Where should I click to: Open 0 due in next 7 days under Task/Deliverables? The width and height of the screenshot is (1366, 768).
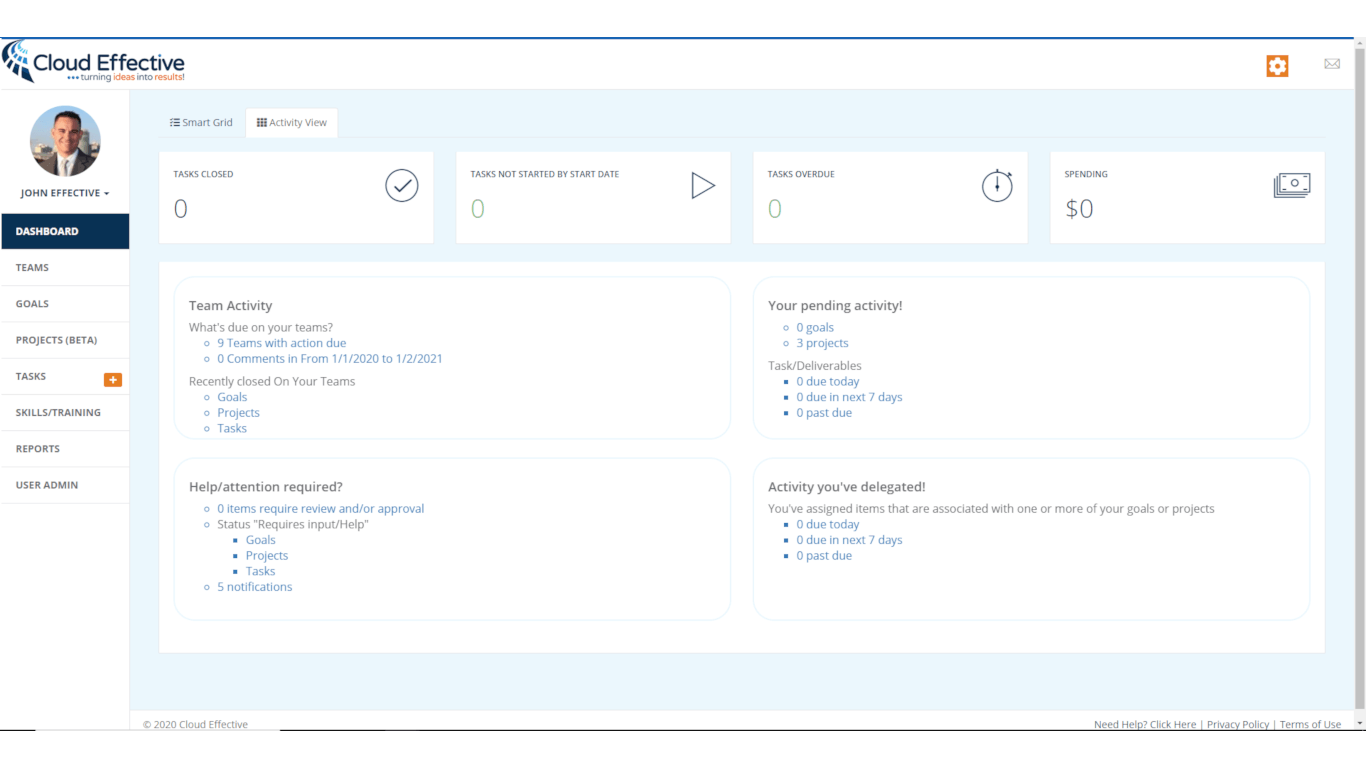pyautogui.click(x=849, y=397)
